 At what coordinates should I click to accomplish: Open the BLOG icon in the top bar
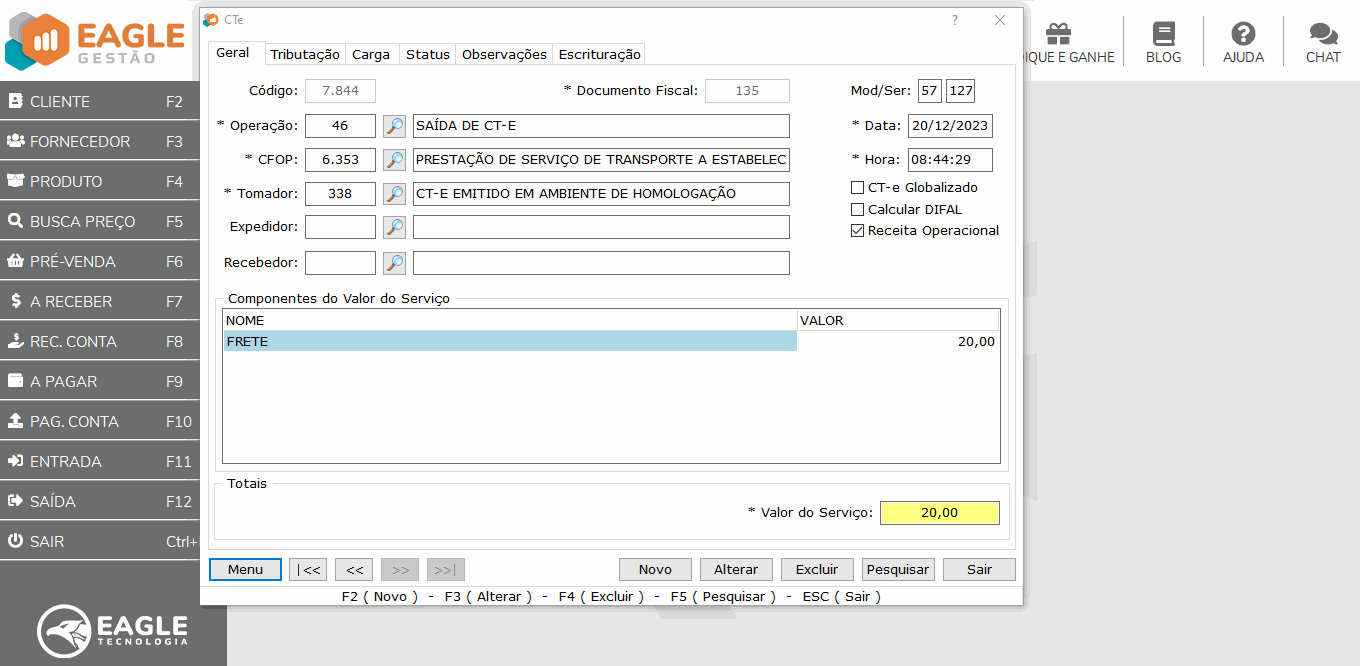1163,42
